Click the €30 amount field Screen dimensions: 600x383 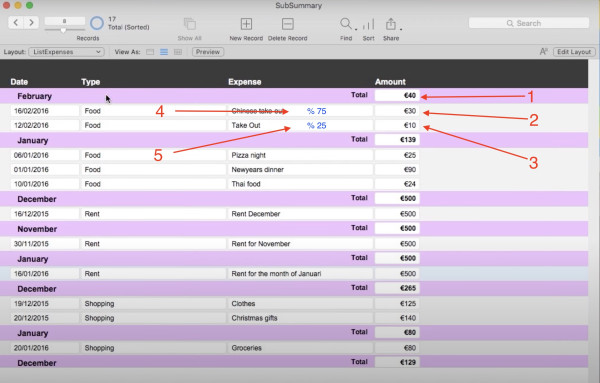[397, 111]
